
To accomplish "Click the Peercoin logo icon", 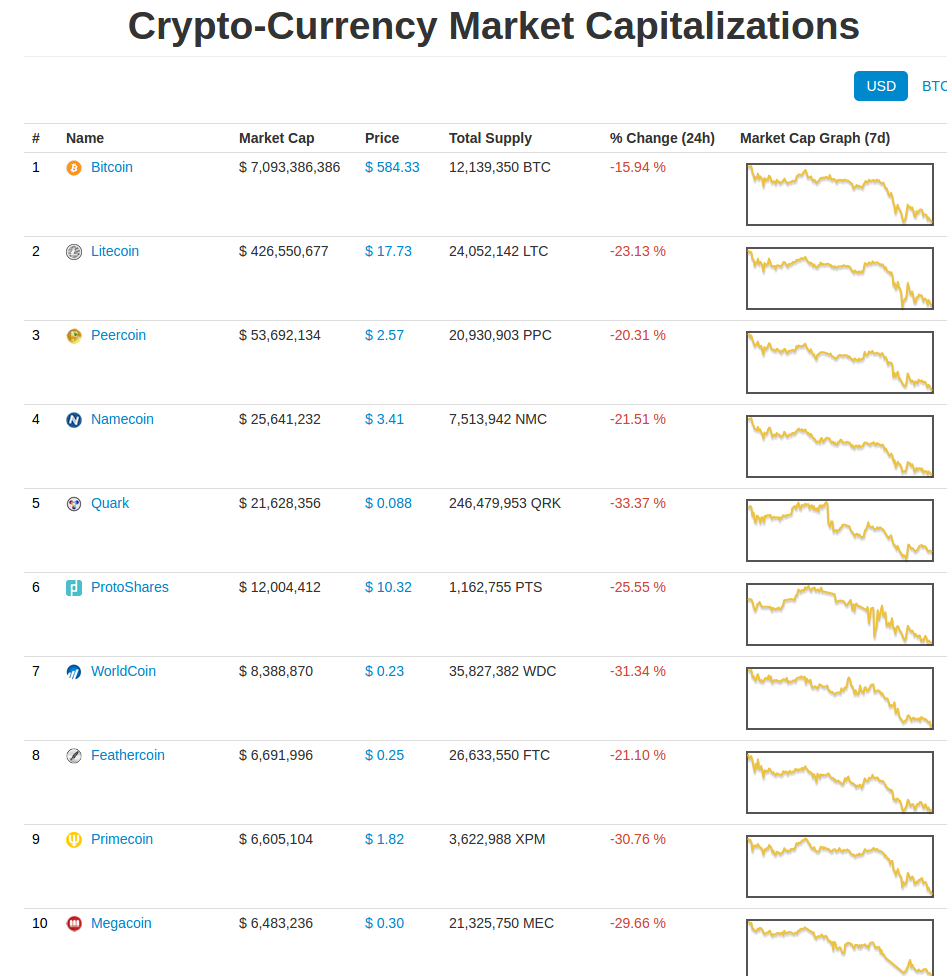I will pos(74,336).
